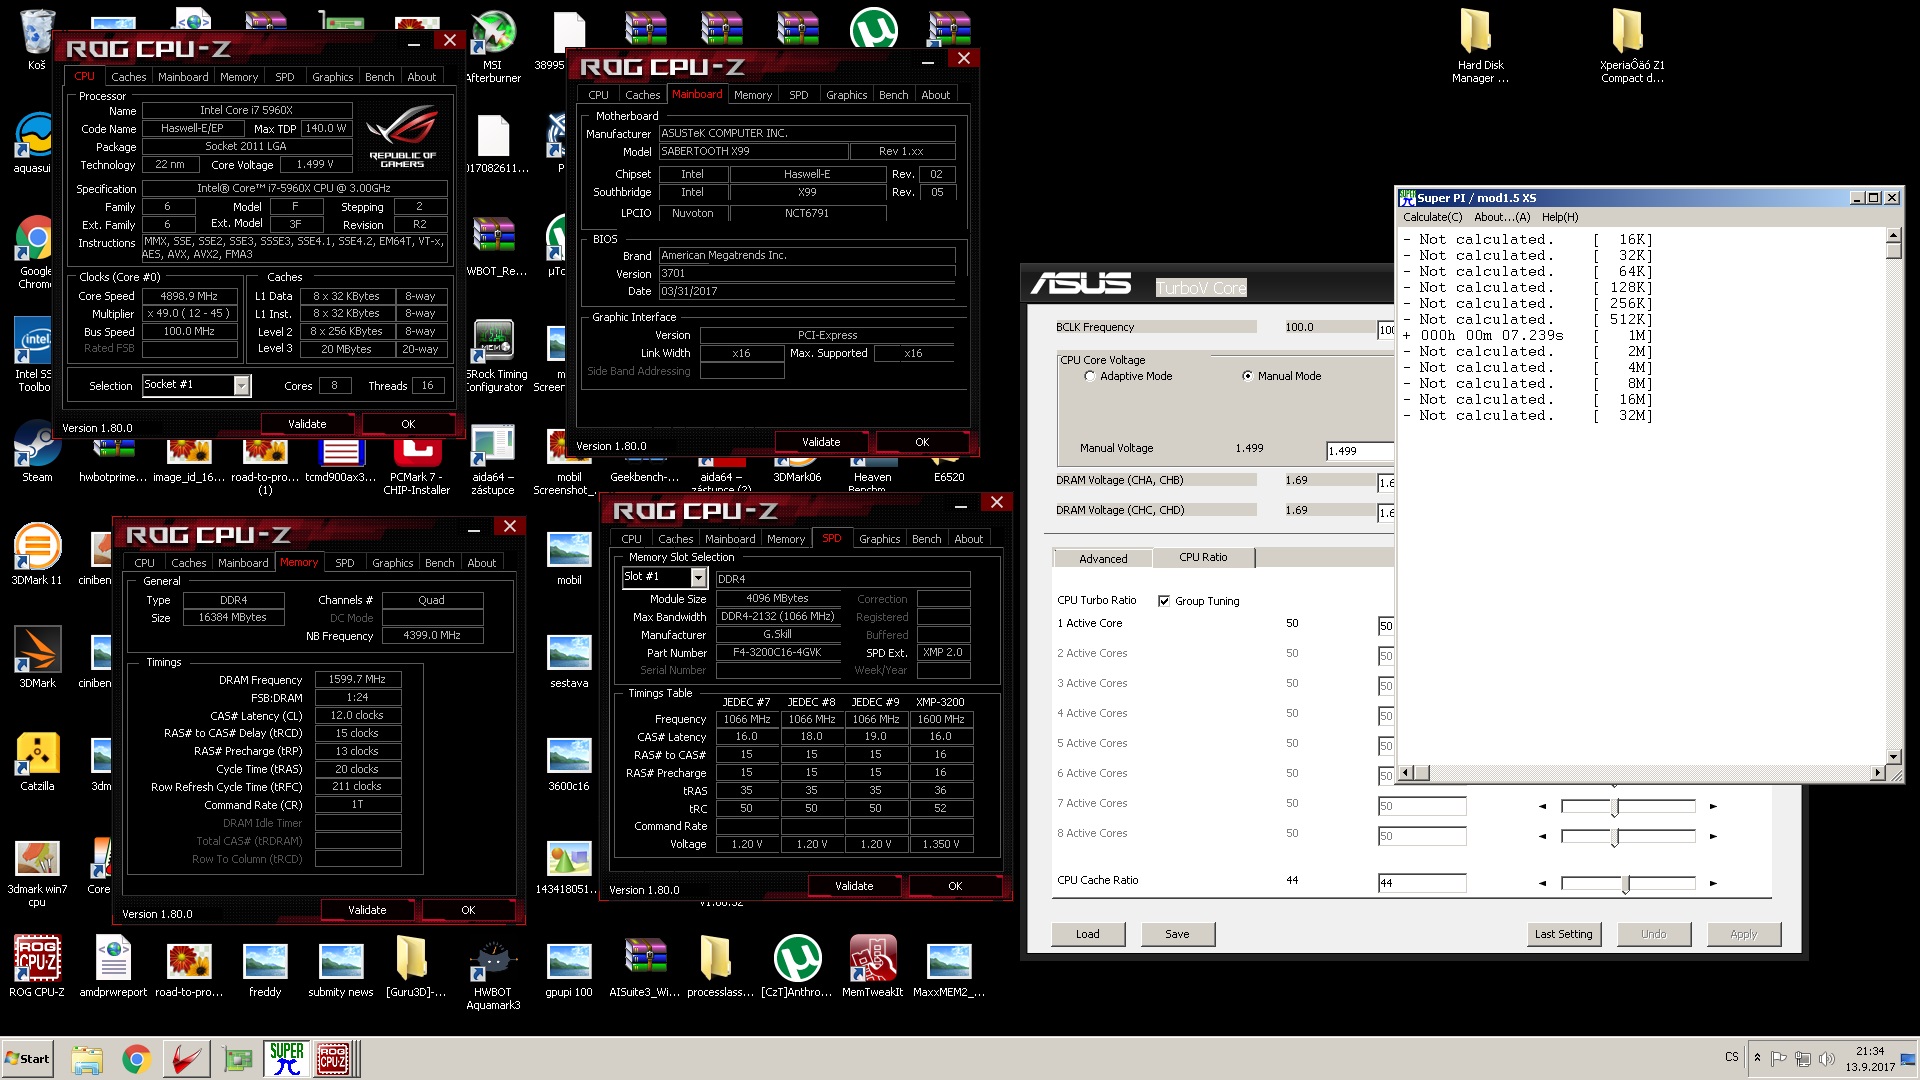Click Super PI vertical scrollbar down arrow

pos(1893,757)
